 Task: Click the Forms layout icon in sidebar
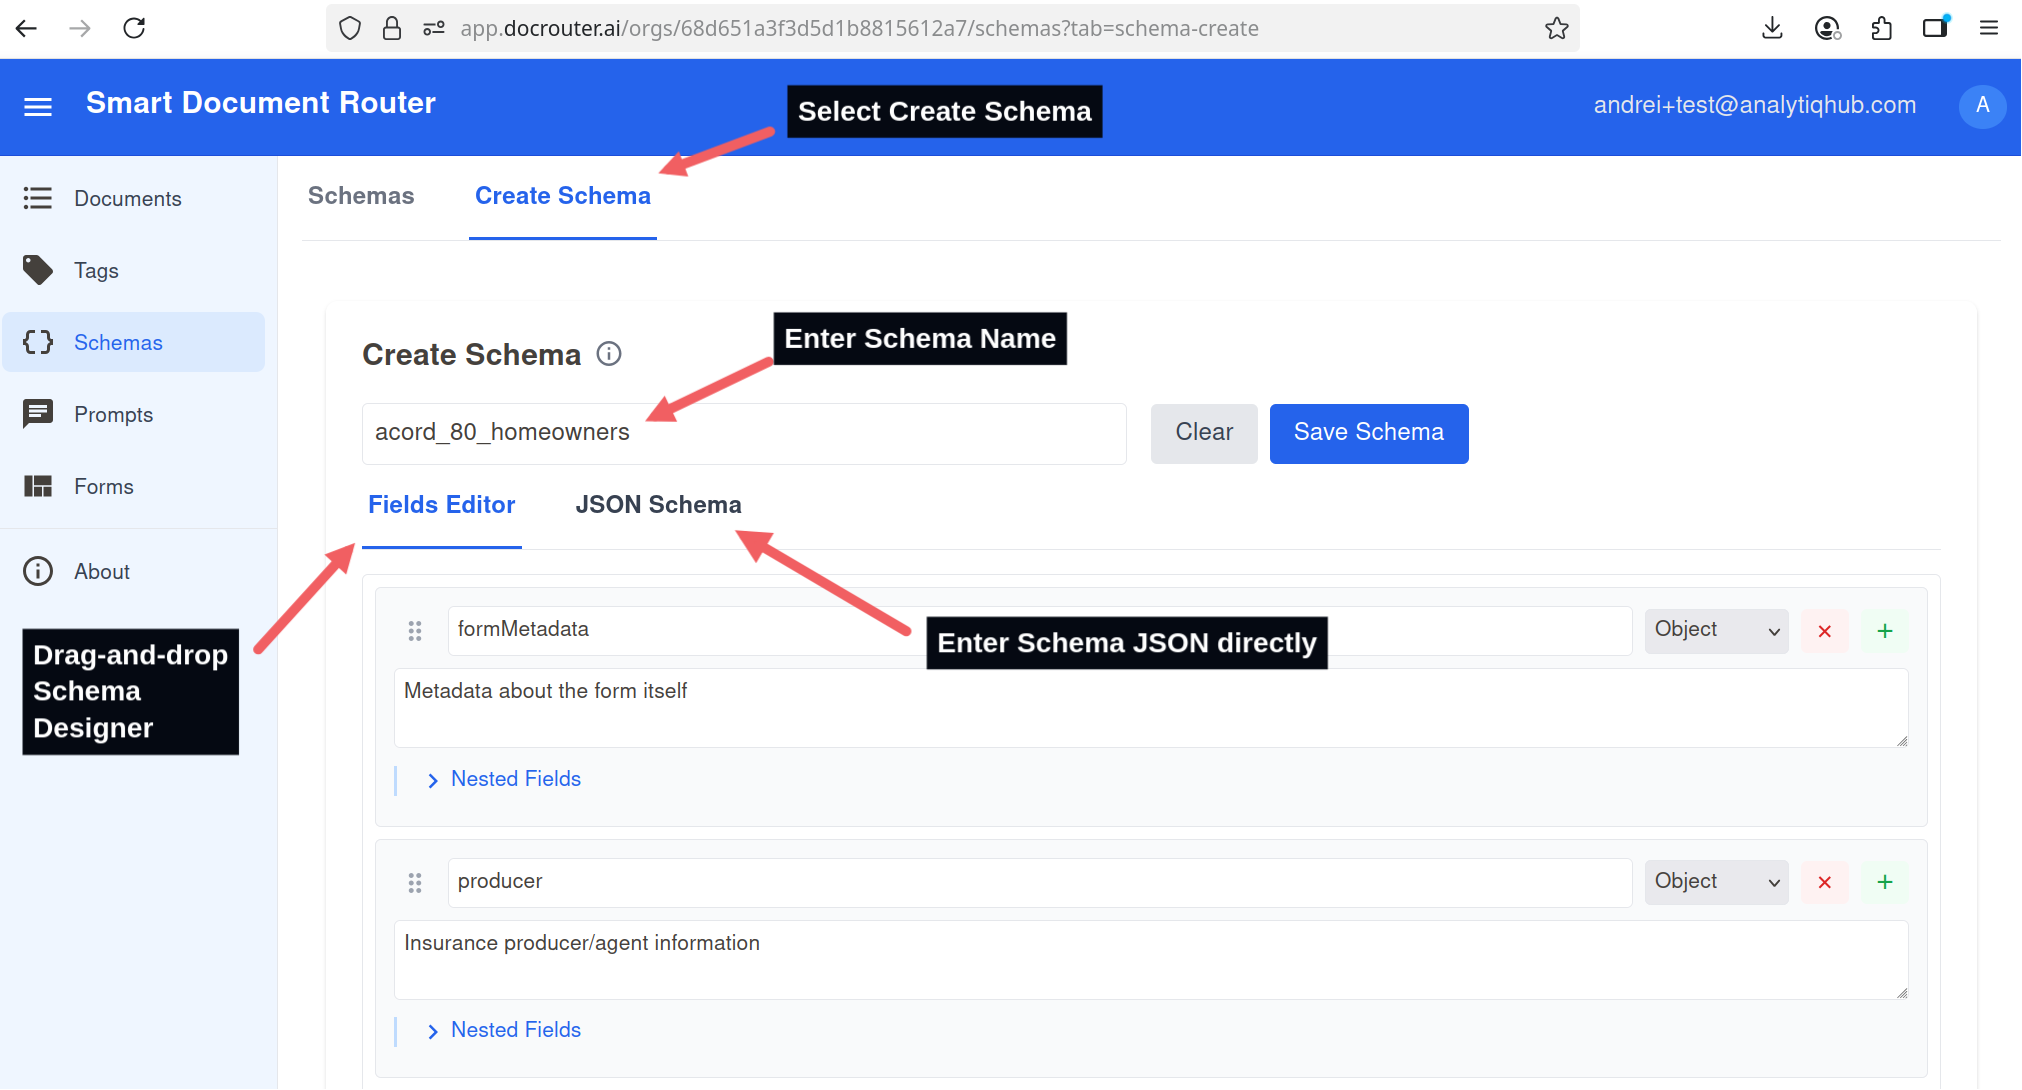(38, 486)
